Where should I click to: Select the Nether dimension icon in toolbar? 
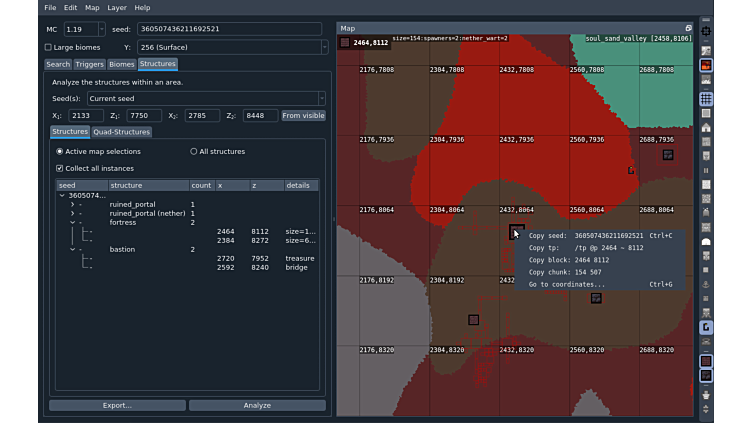(706, 66)
